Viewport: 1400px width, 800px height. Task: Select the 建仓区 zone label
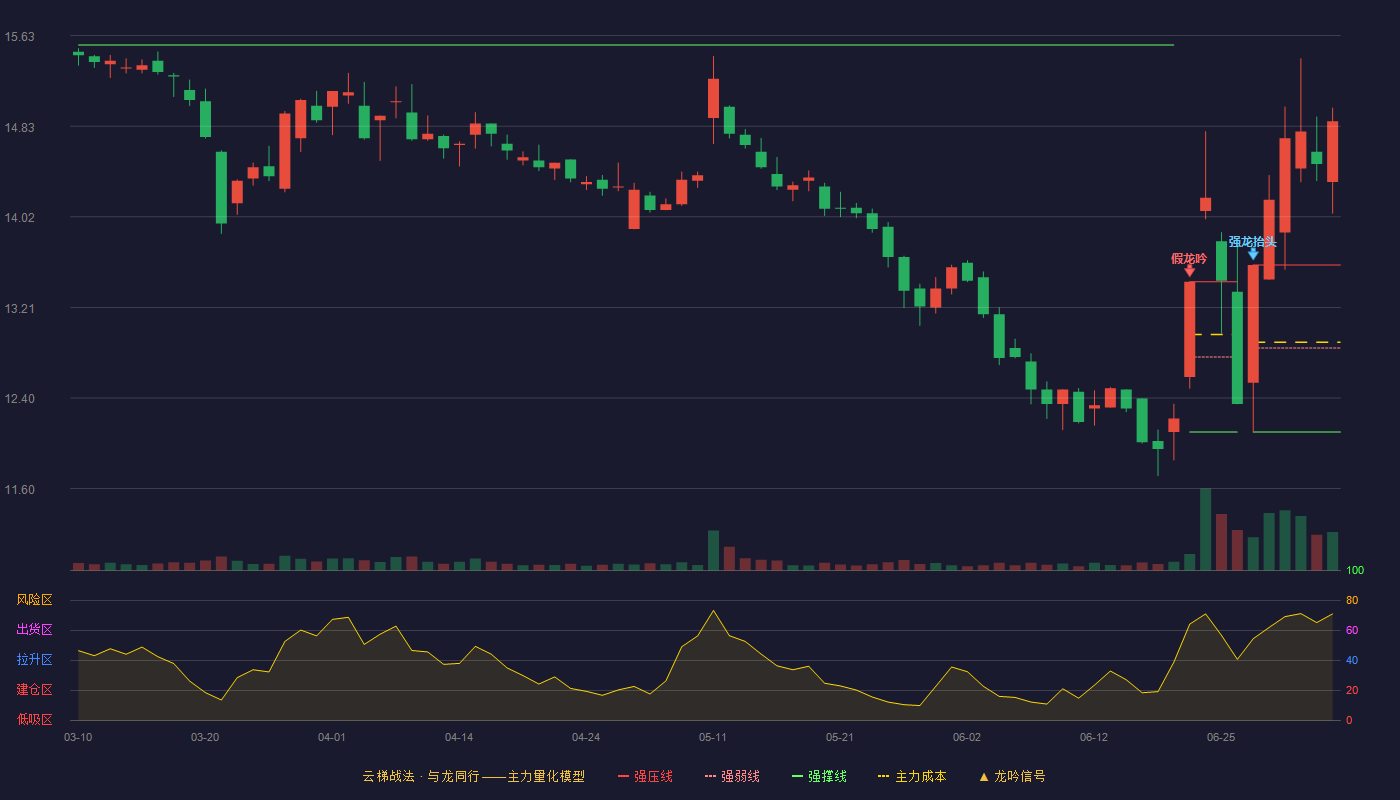pos(34,690)
